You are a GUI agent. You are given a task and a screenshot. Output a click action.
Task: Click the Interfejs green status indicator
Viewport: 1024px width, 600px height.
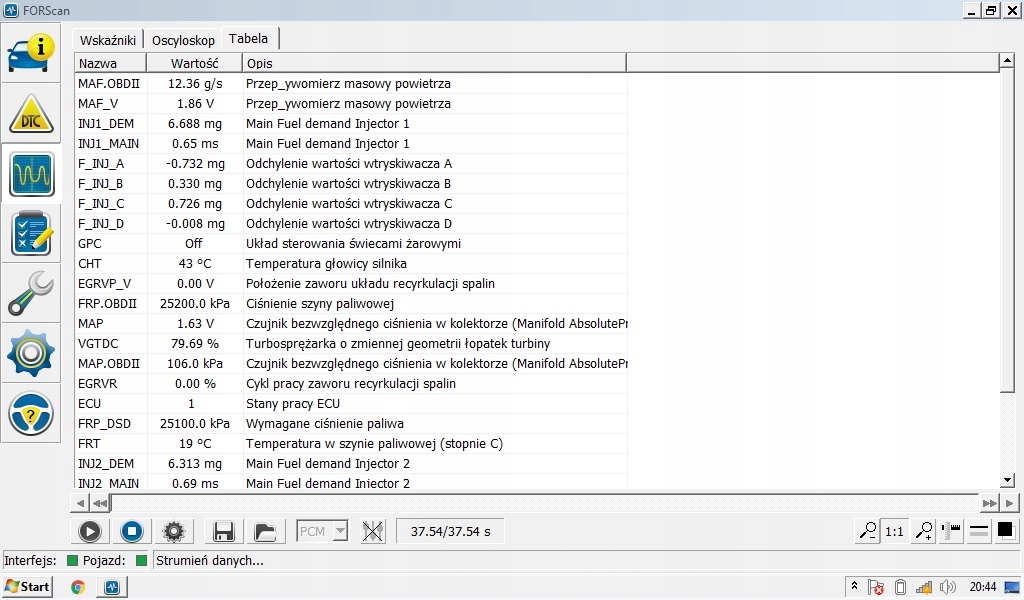pos(72,561)
